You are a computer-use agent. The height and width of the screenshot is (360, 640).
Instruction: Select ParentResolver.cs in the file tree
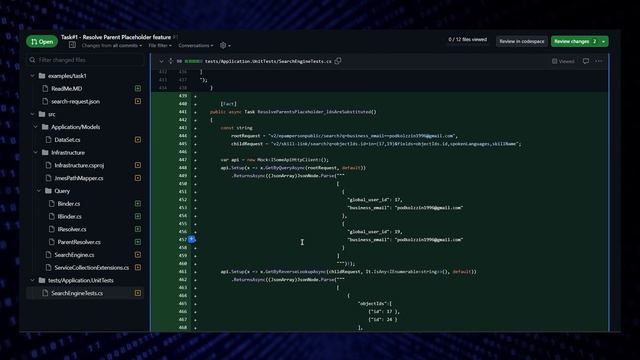[79, 242]
